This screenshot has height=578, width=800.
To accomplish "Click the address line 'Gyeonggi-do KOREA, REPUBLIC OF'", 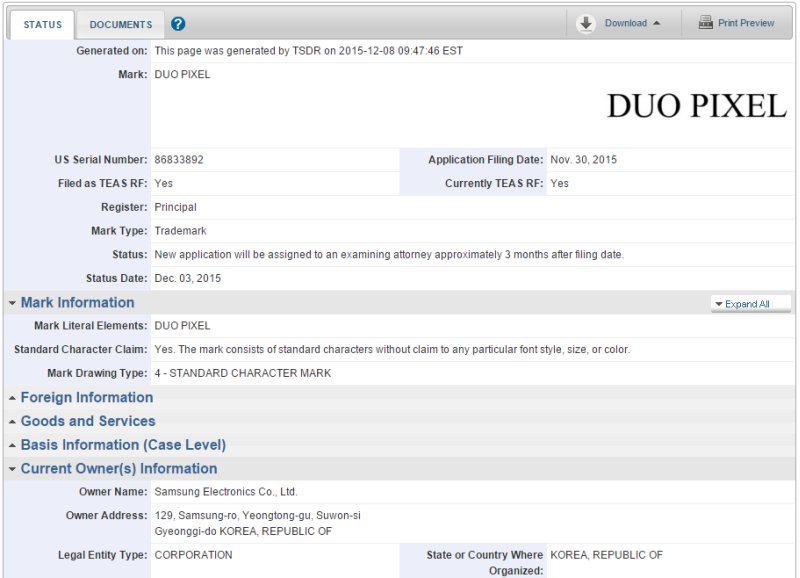I will [243, 531].
